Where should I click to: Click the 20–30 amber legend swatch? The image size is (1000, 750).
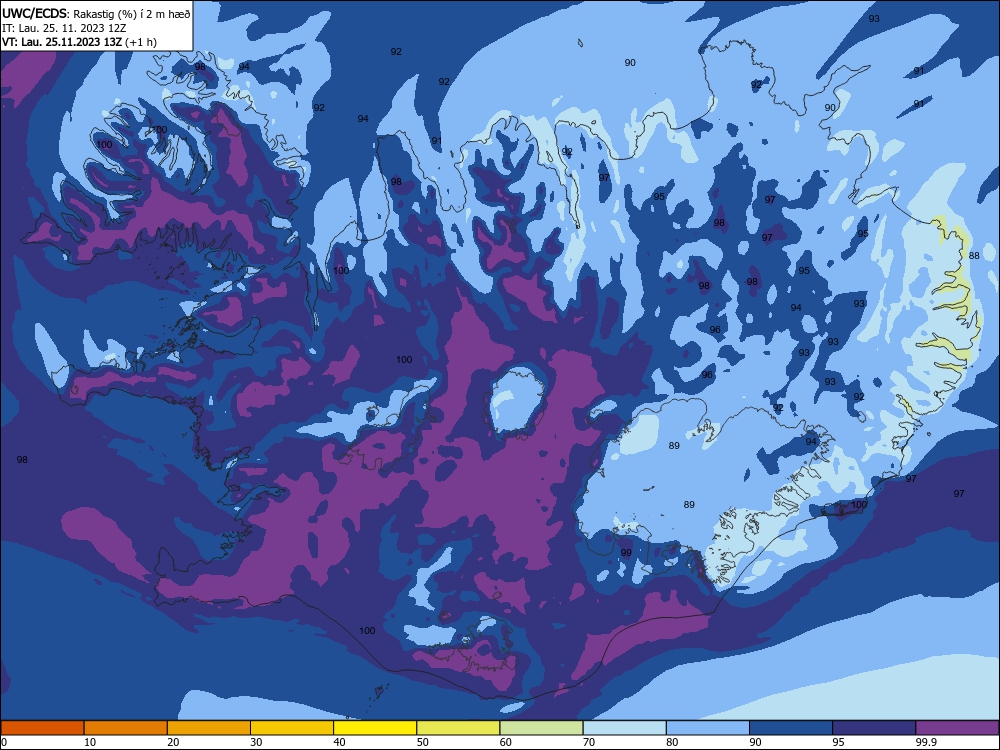coord(209,727)
